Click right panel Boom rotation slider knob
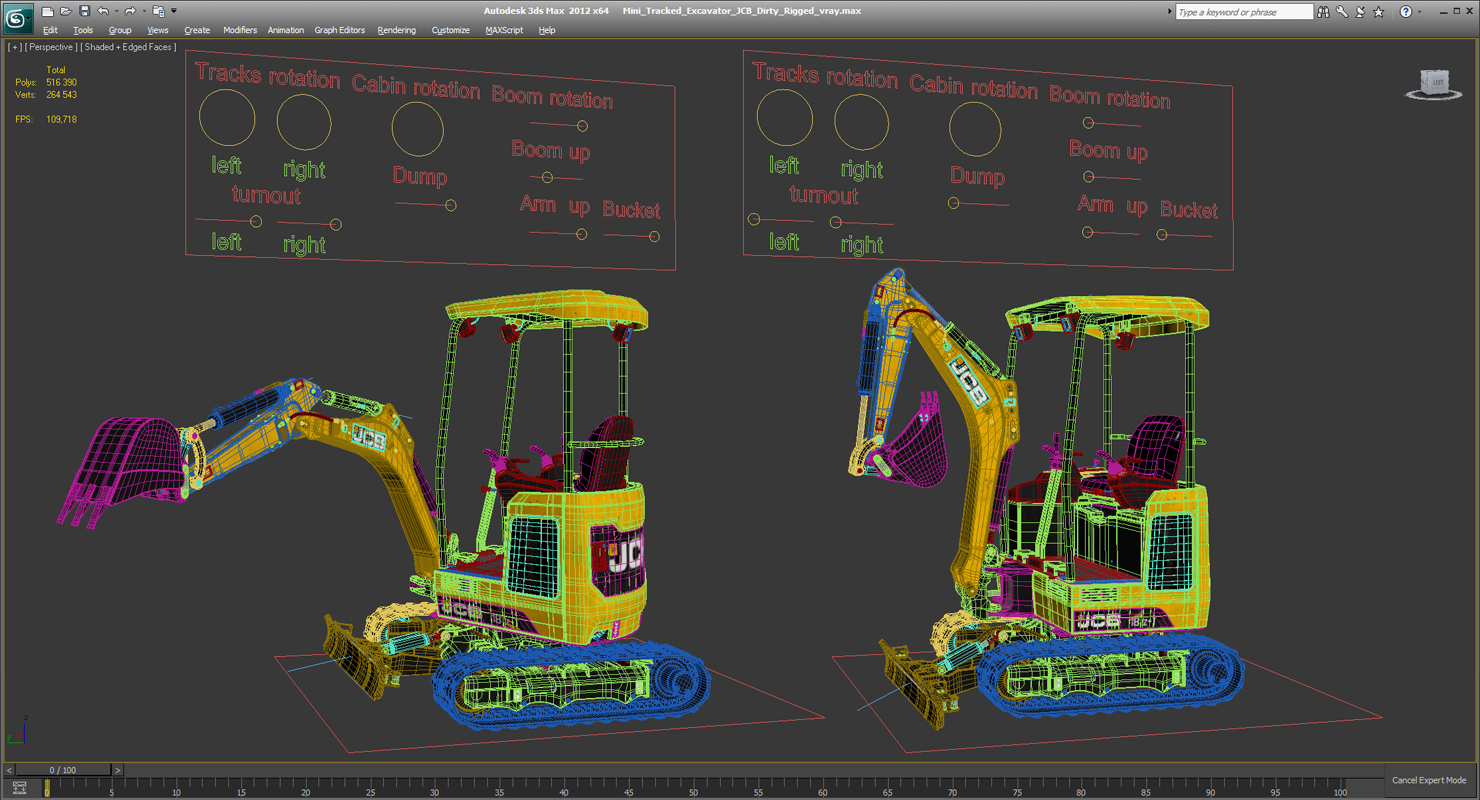1480x800 pixels. [x=1089, y=123]
